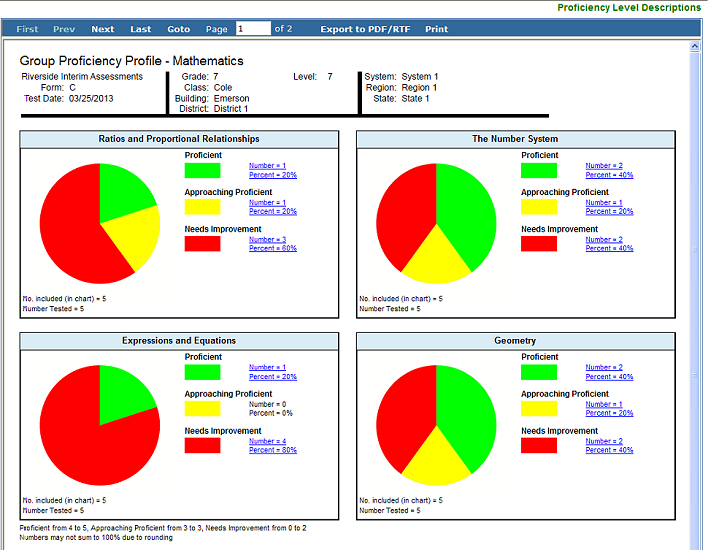Click the page number input field
The width and height of the screenshot is (708, 550).
253,28
